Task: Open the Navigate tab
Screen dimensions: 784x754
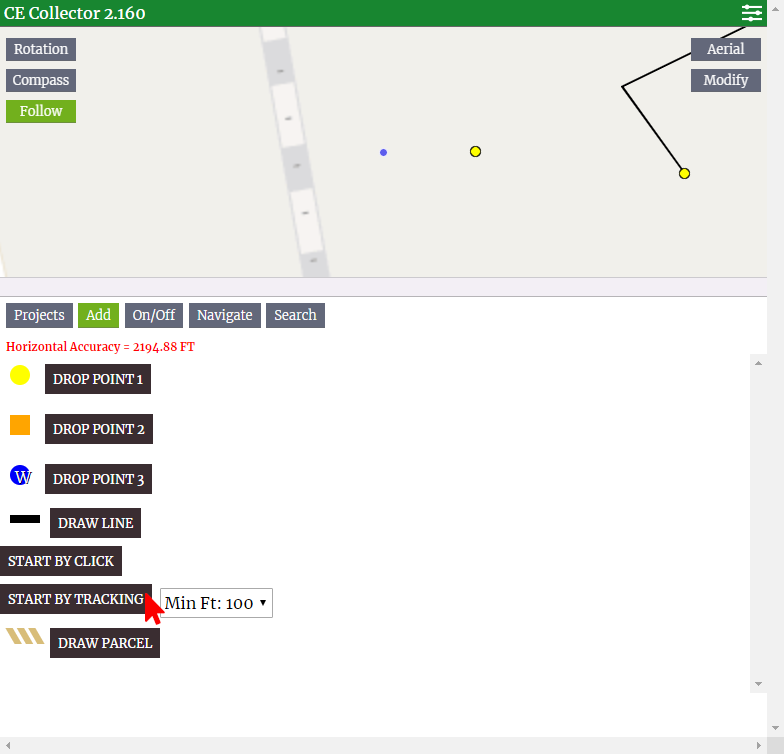Action: tap(224, 315)
